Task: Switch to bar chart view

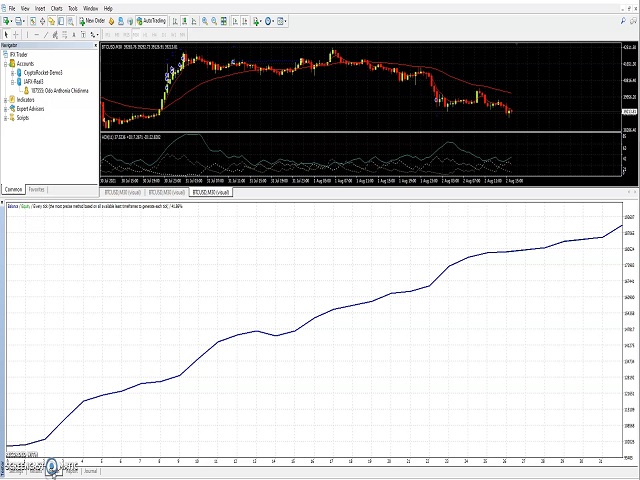Action: pyautogui.click(x=175, y=21)
